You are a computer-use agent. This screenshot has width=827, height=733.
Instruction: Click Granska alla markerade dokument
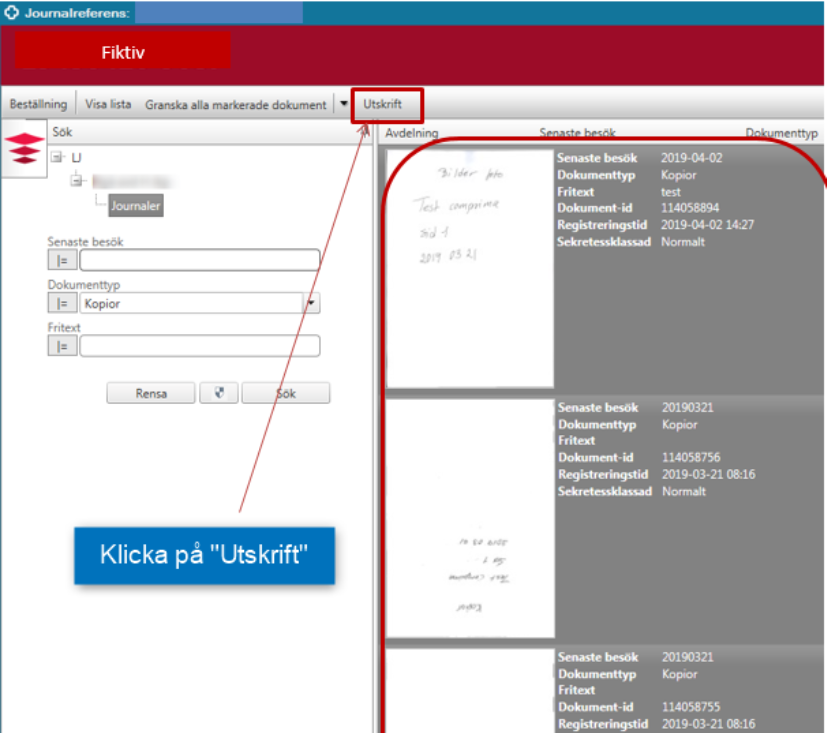coord(236,104)
